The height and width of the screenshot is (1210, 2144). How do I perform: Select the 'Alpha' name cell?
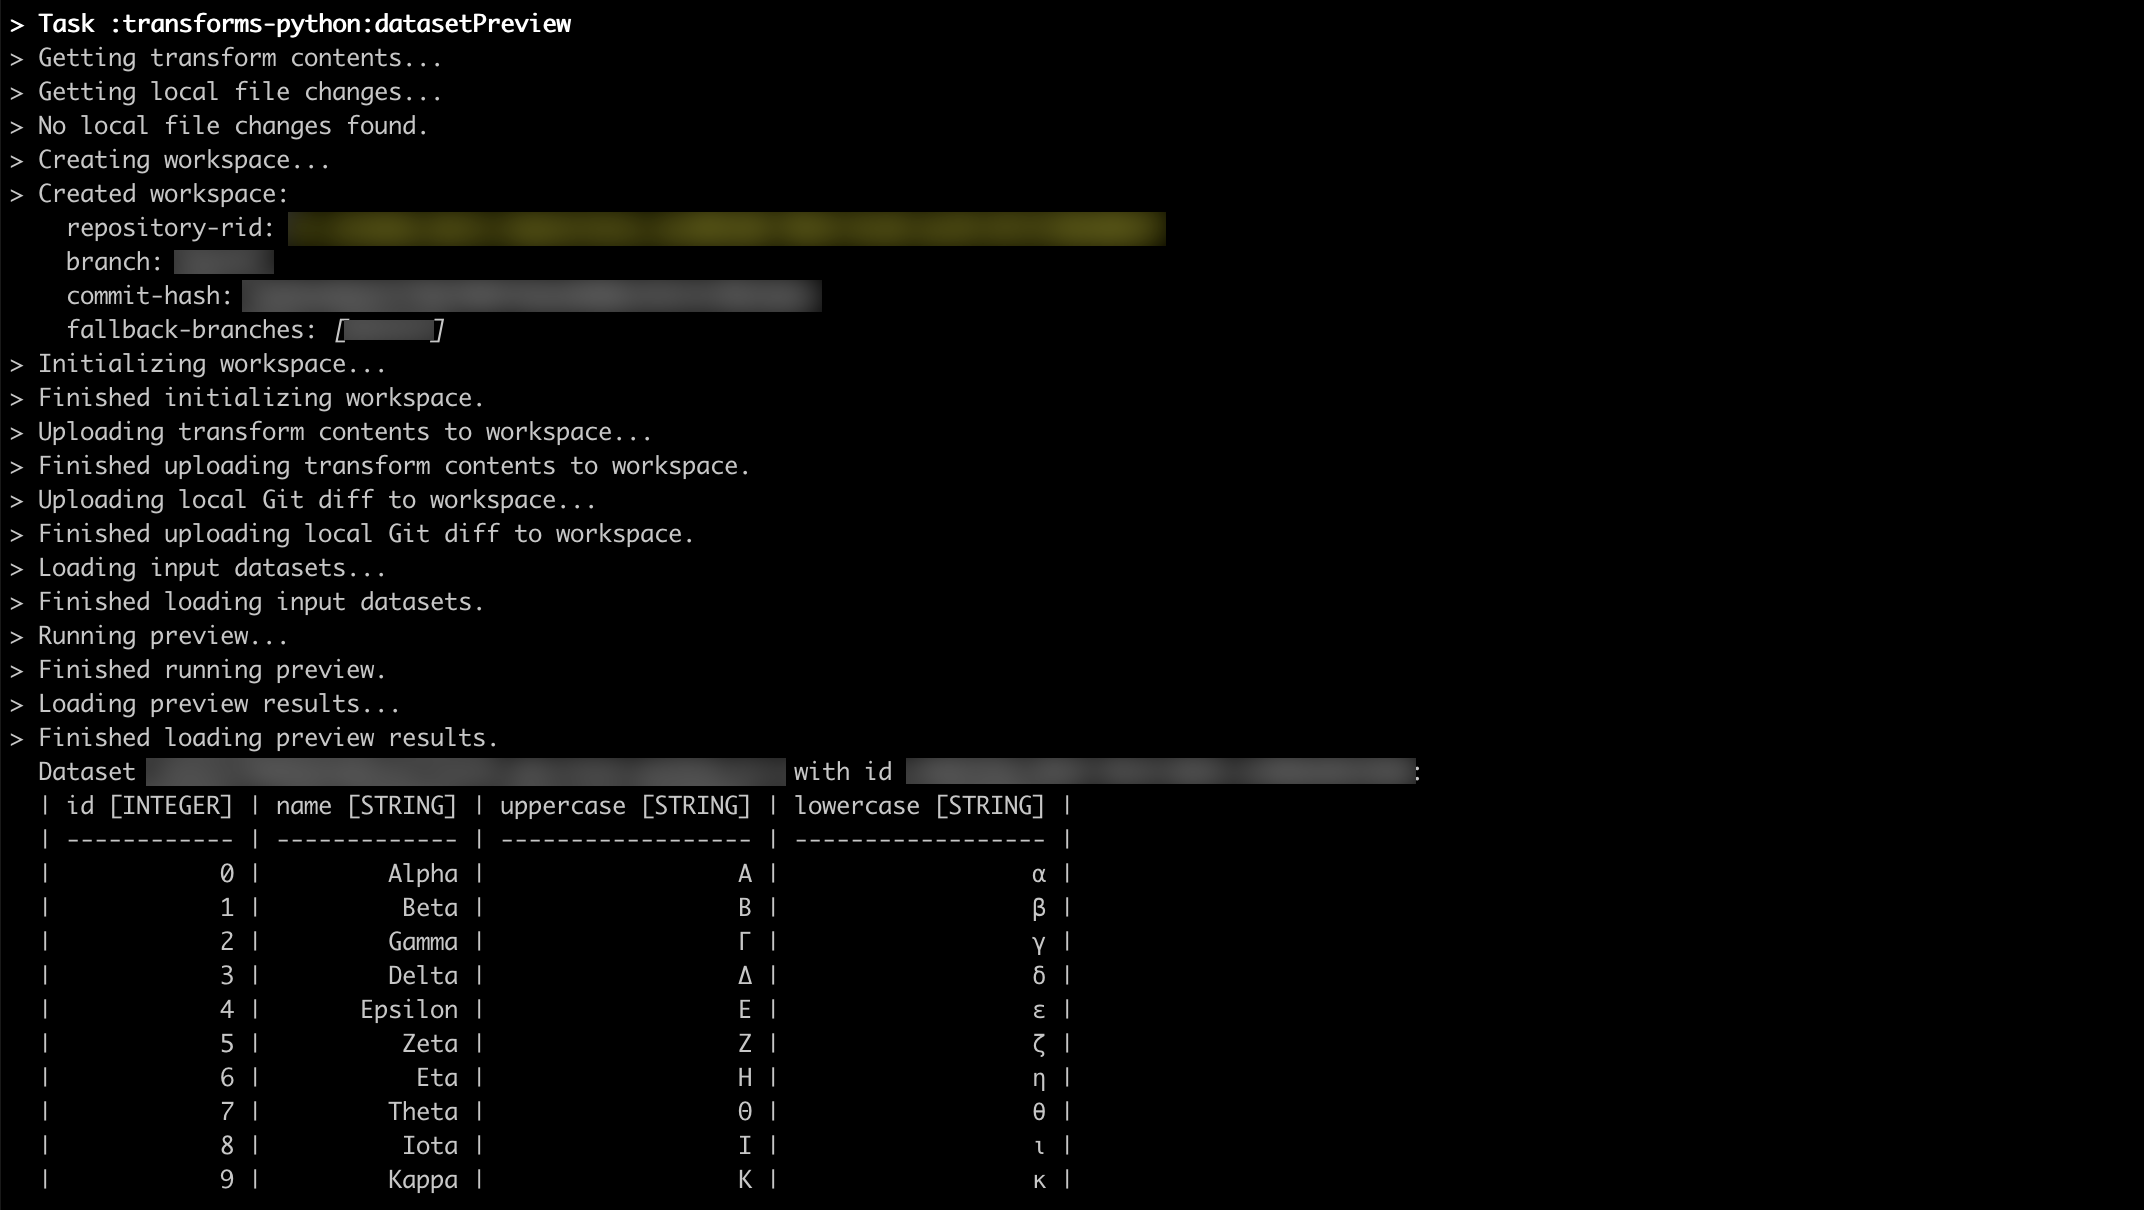(423, 874)
